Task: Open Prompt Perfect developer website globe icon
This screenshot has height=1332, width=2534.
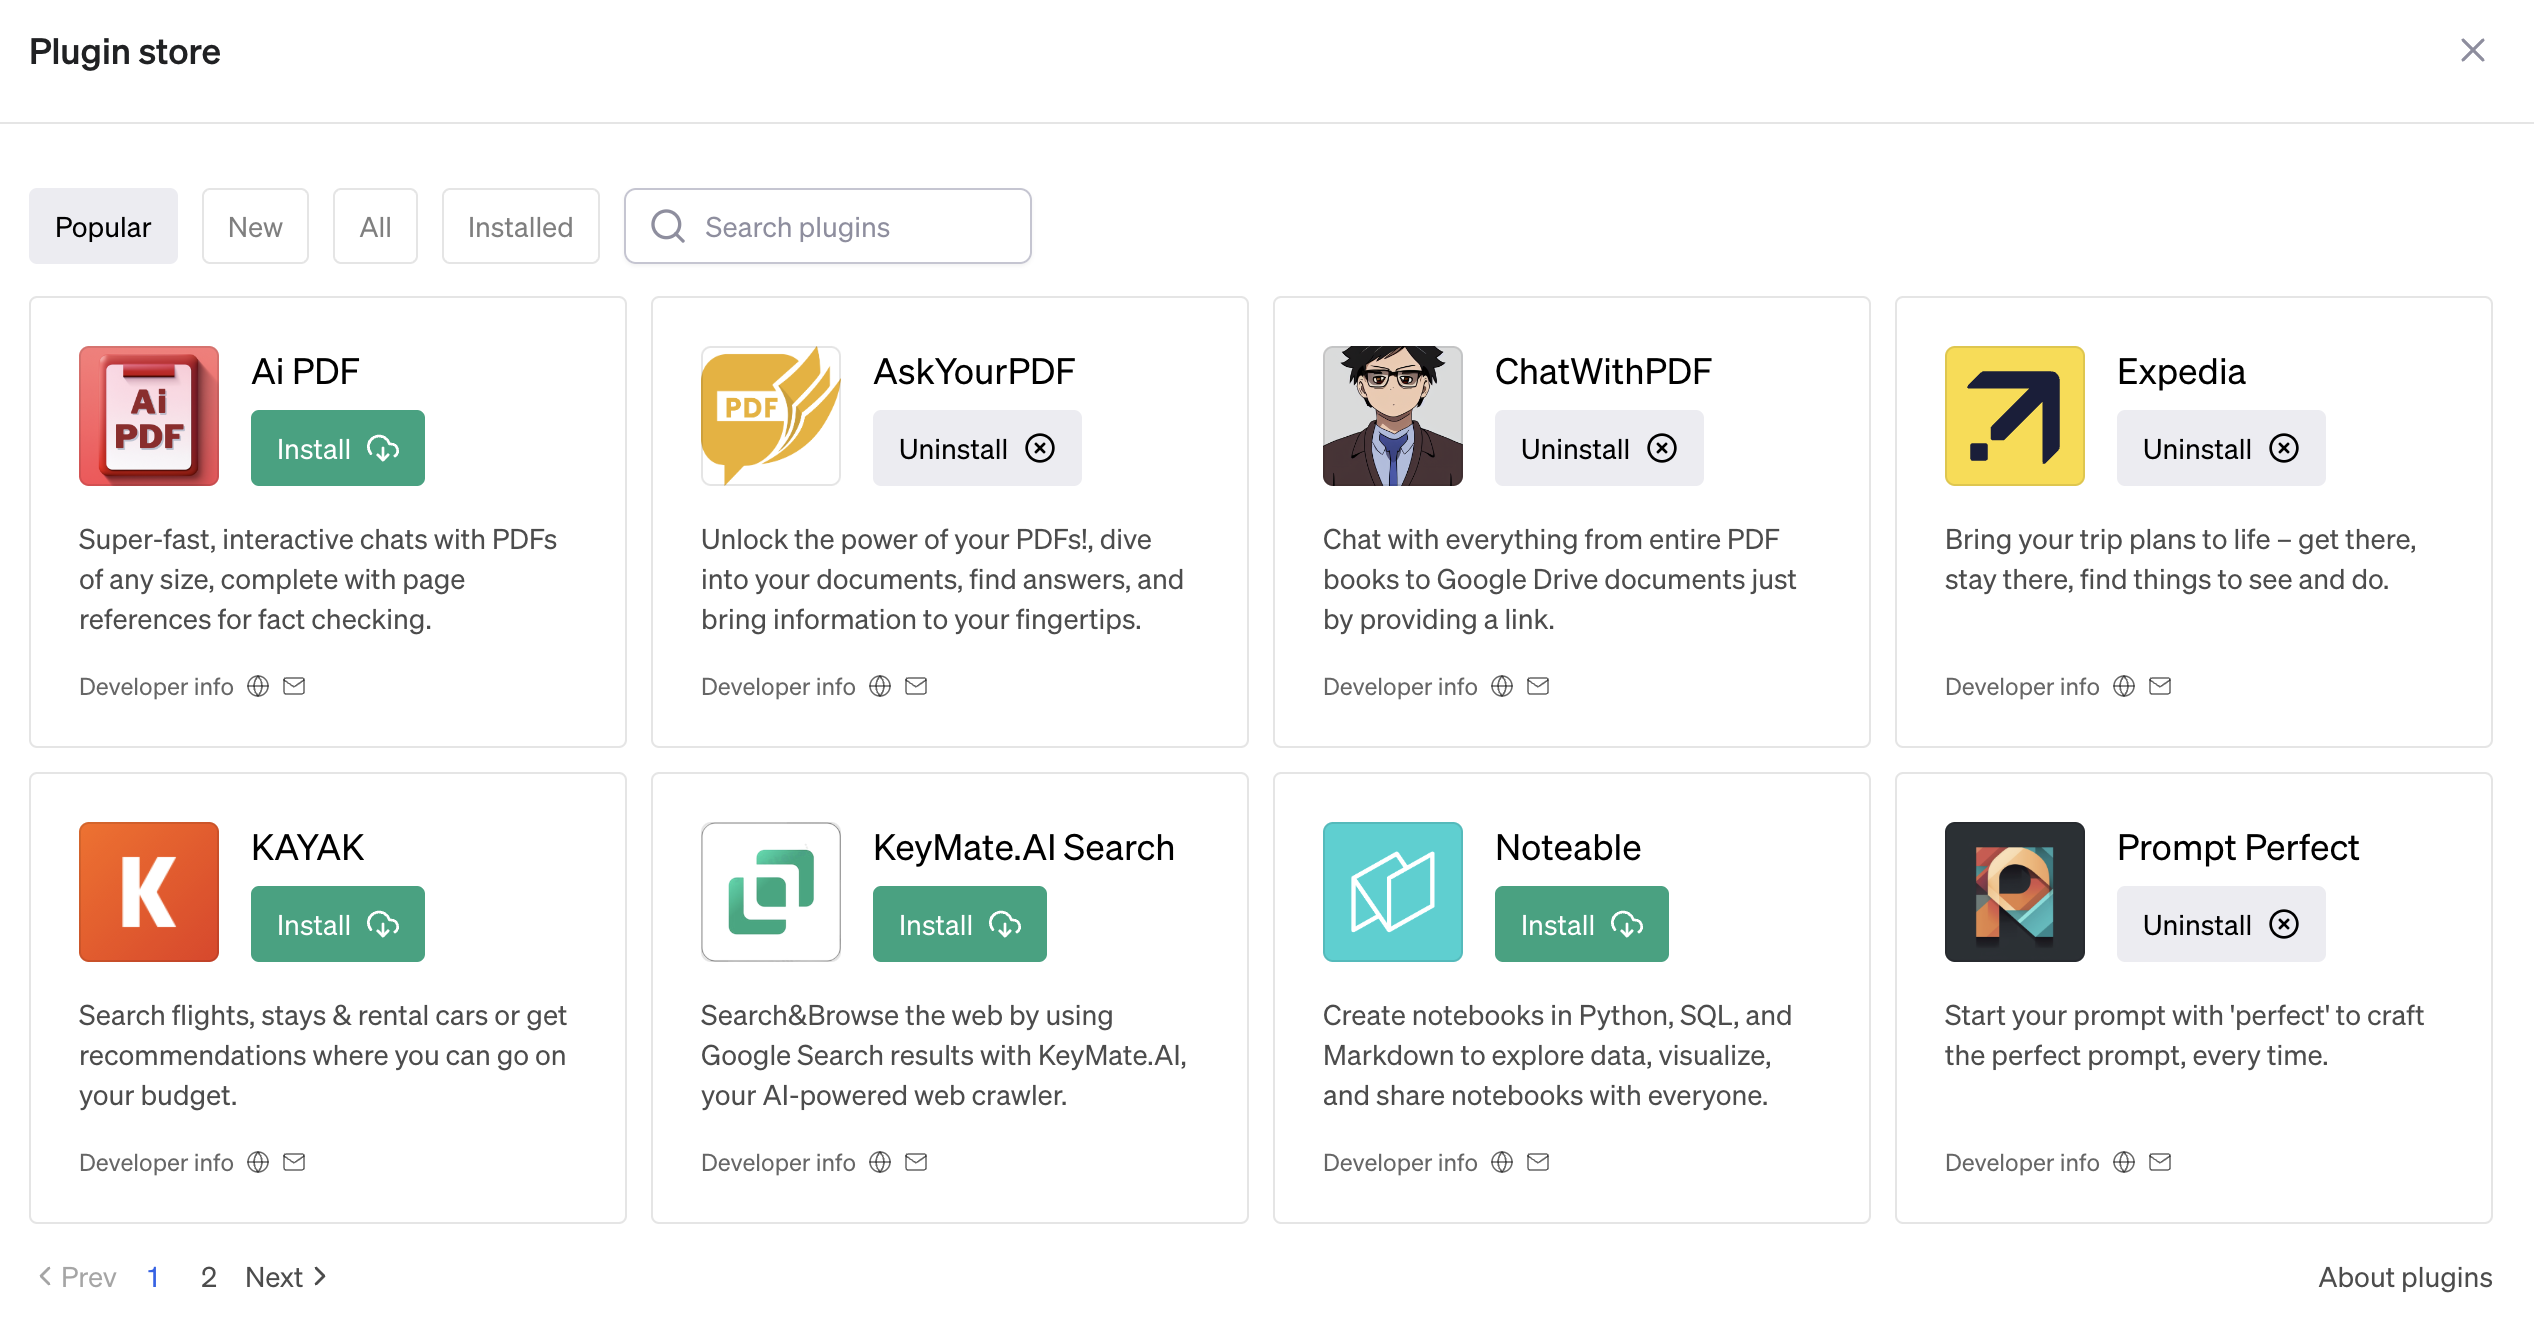Action: [x=2124, y=1162]
